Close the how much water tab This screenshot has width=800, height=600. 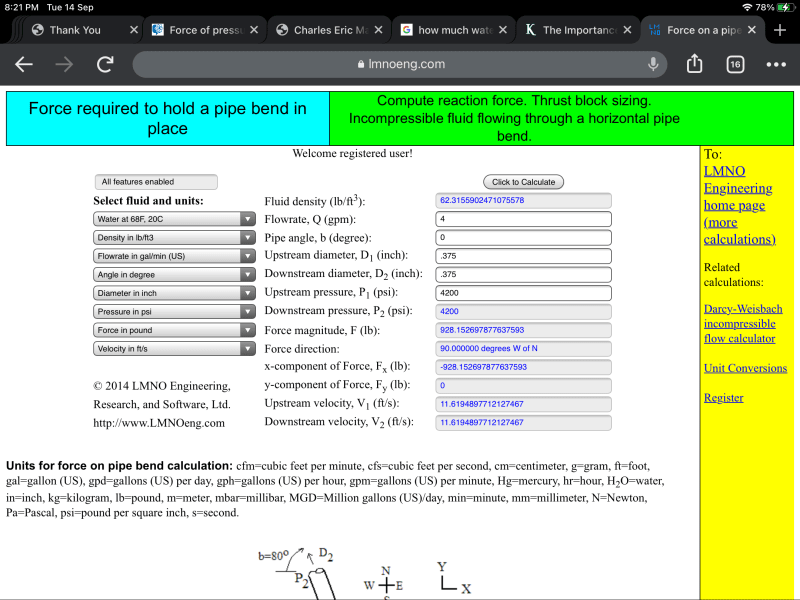click(503, 30)
